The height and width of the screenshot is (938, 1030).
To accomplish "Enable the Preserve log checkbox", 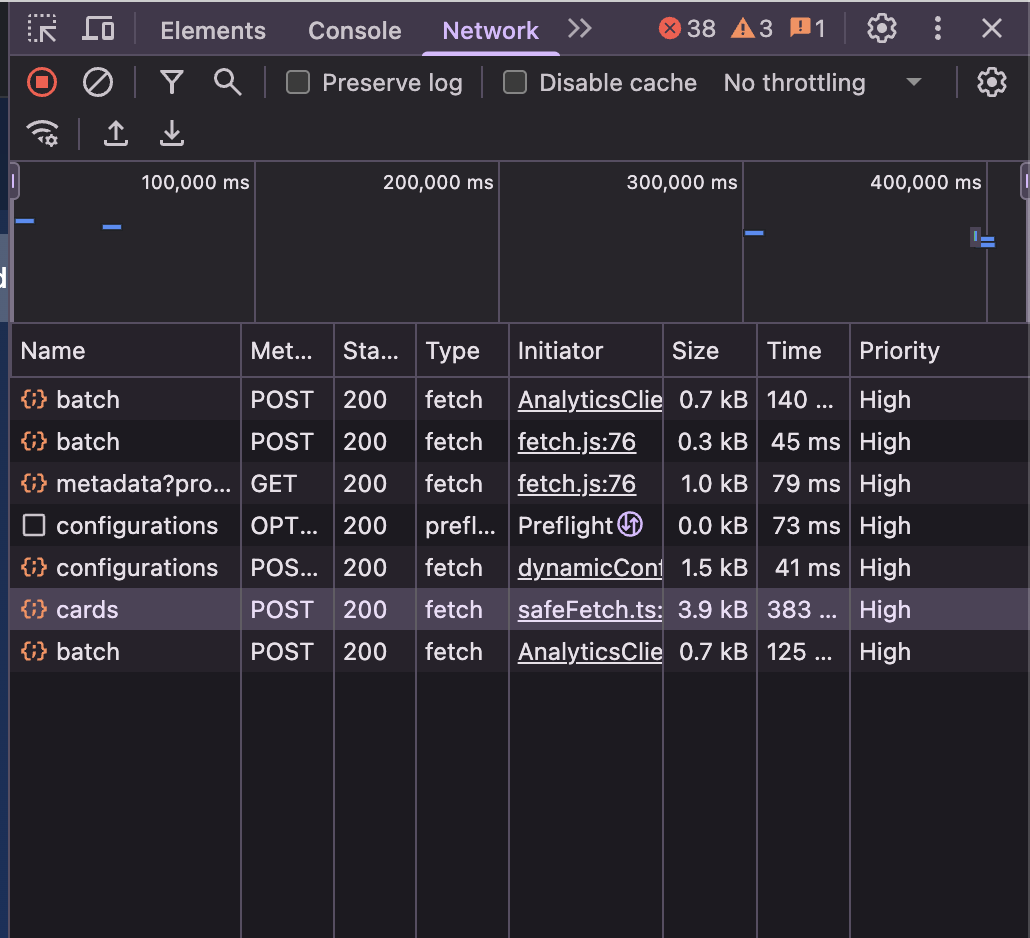I will [x=298, y=83].
